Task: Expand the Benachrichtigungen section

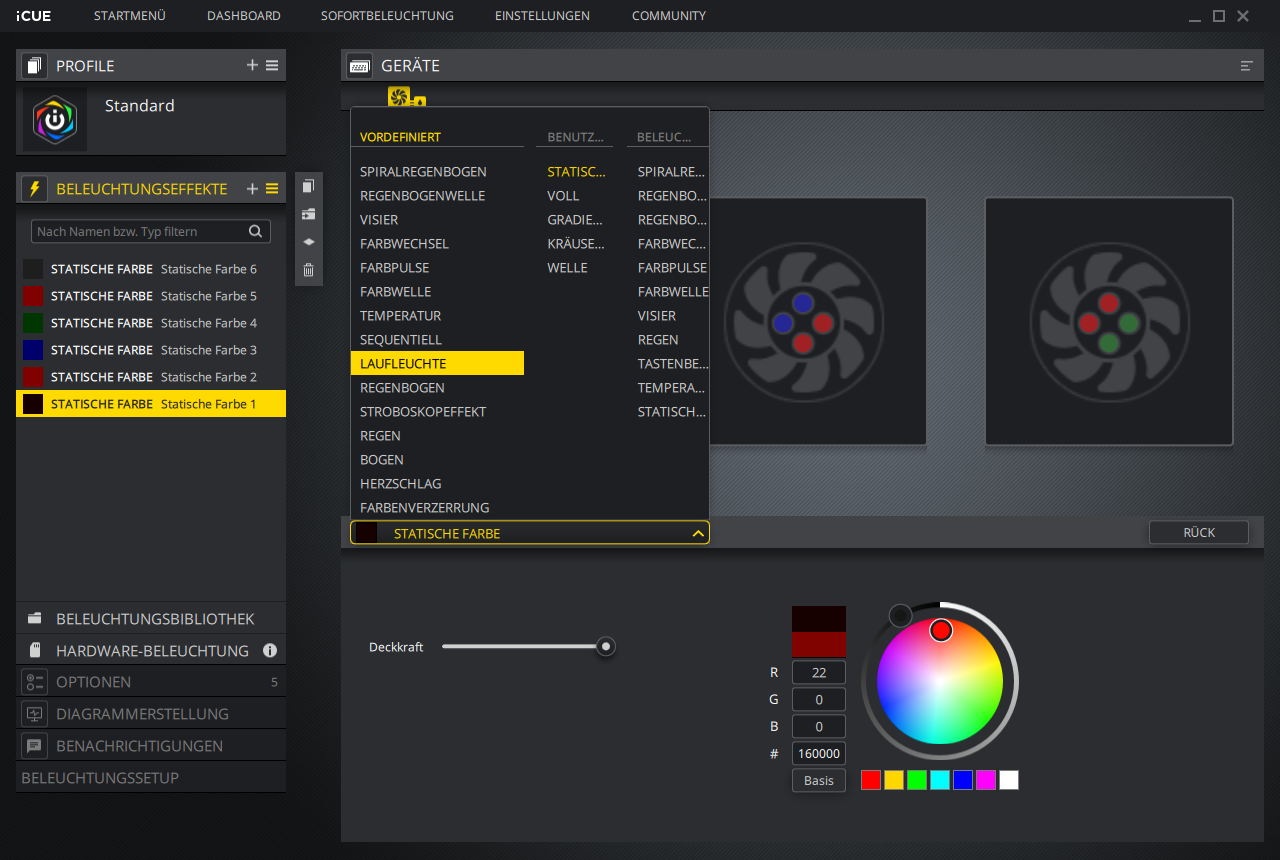Action: click(151, 746)
